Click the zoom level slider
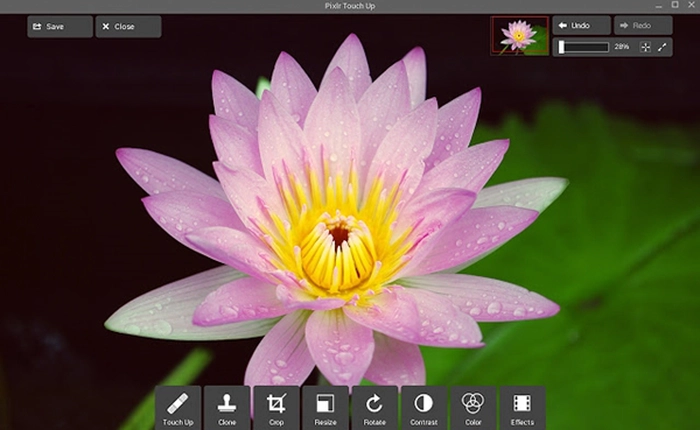The image size is (700, 430). tap(583, 47)
